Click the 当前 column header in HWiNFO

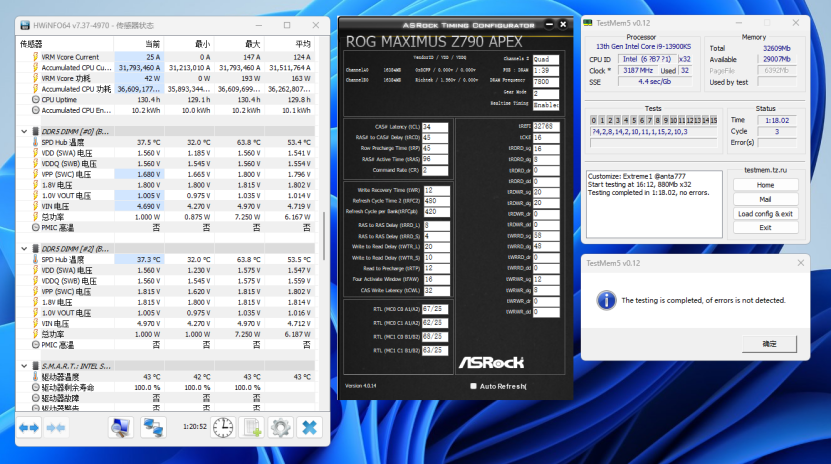pos(139,44)
